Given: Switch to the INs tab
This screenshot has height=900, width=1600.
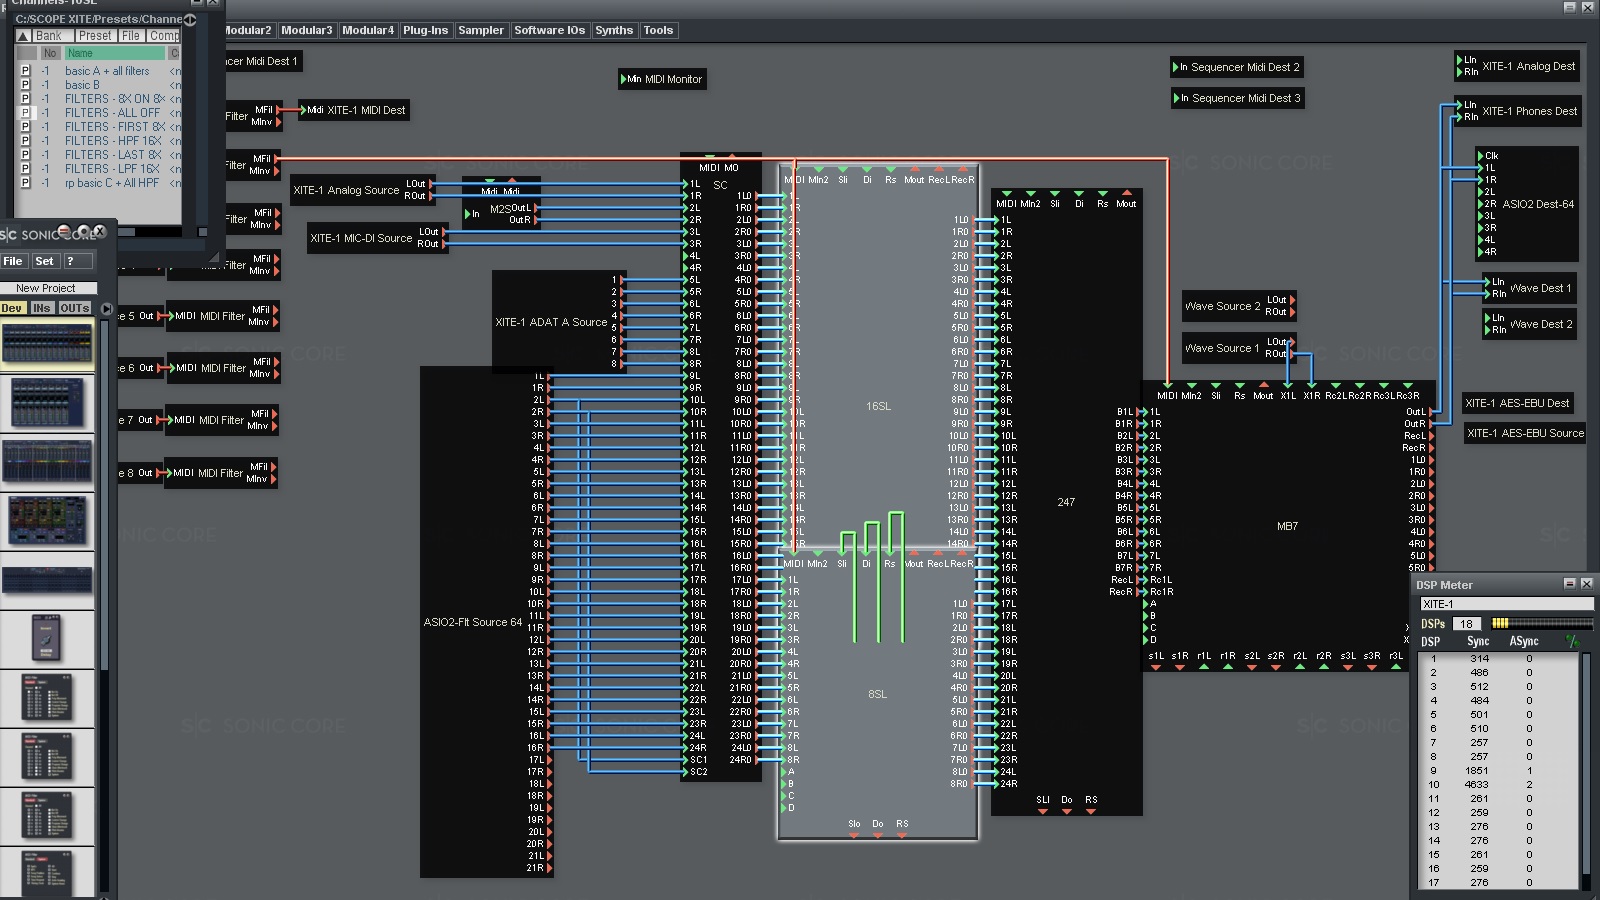Looking at the screenshot, I should coord(41,308).
